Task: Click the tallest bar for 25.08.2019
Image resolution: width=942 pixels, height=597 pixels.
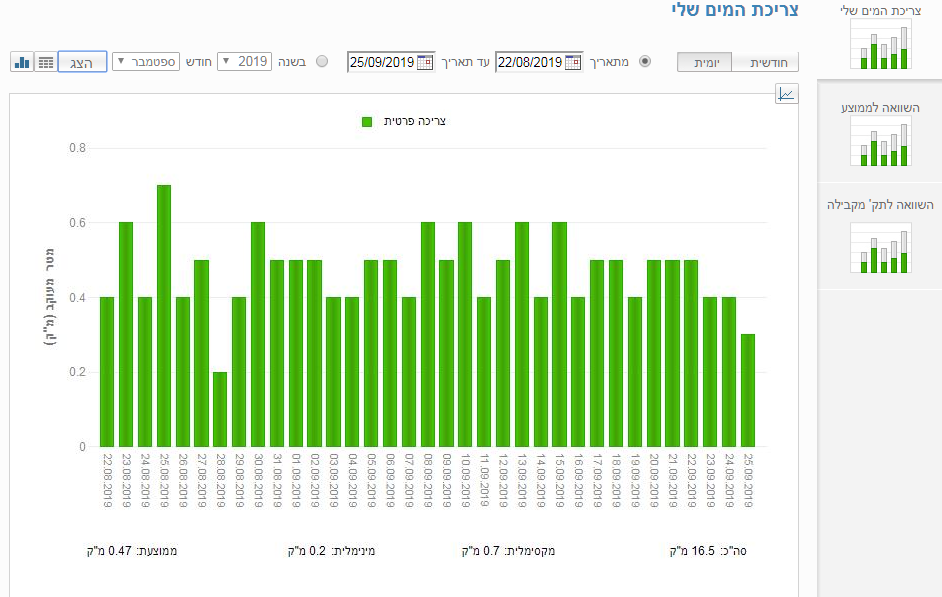Action: pyautogui.click(x=164, y=315)
